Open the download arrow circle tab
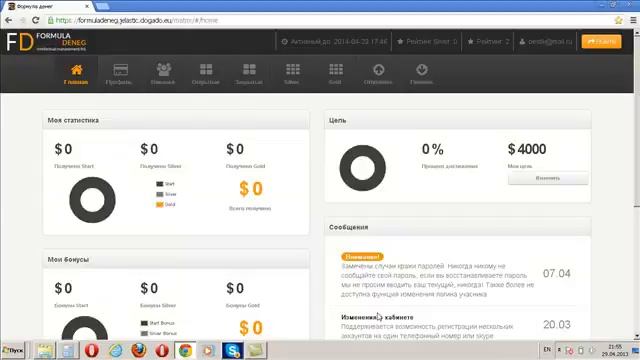This screenshot has width=640, height=360. tap(422, 74)
